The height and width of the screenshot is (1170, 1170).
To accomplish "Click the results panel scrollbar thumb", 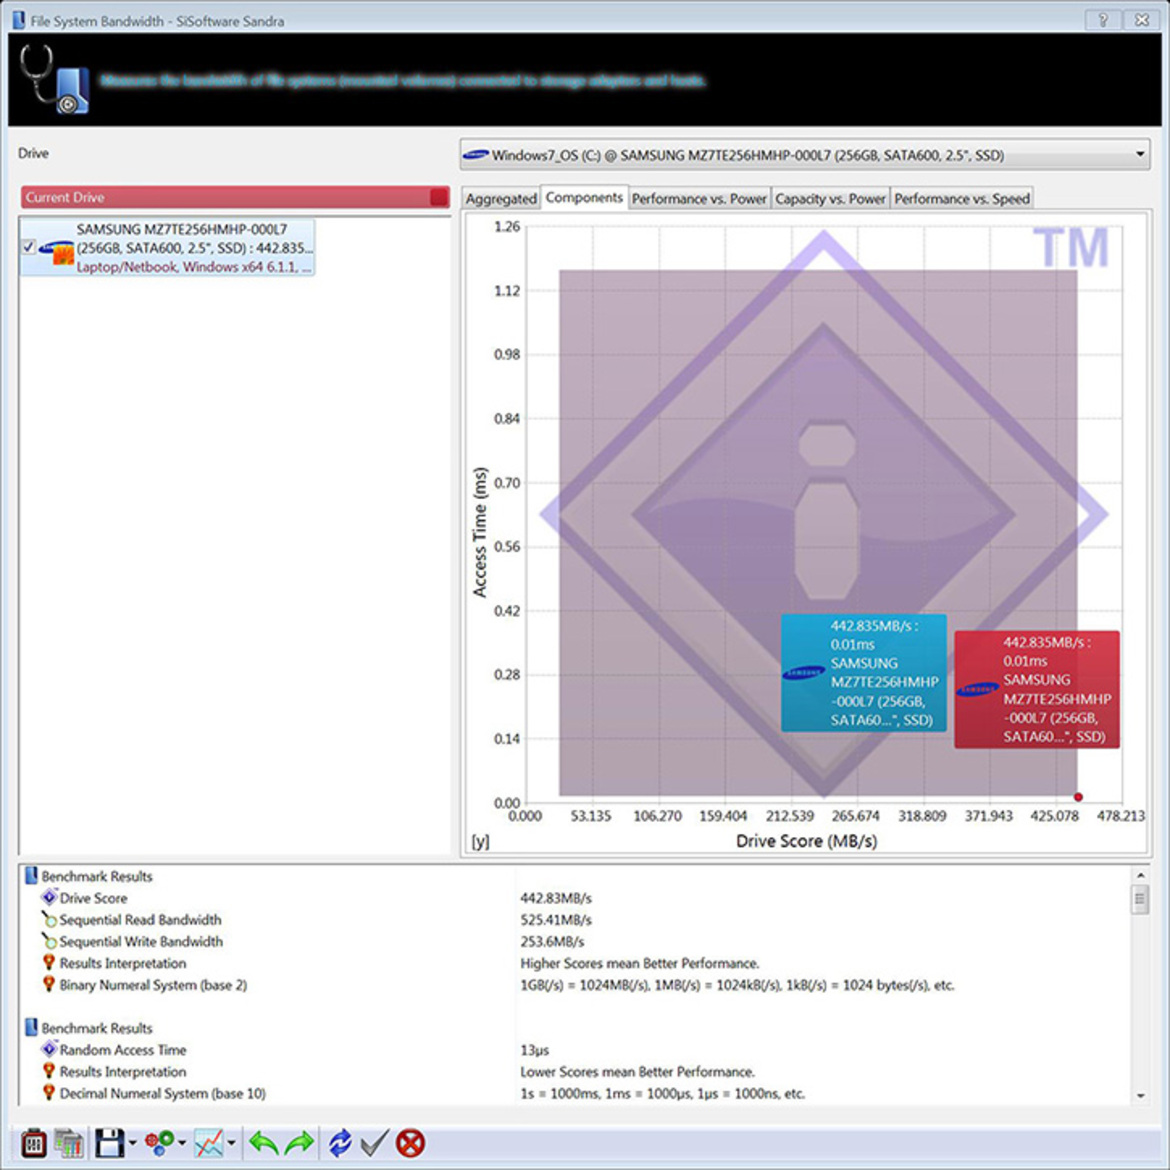I will [1140, 899].
